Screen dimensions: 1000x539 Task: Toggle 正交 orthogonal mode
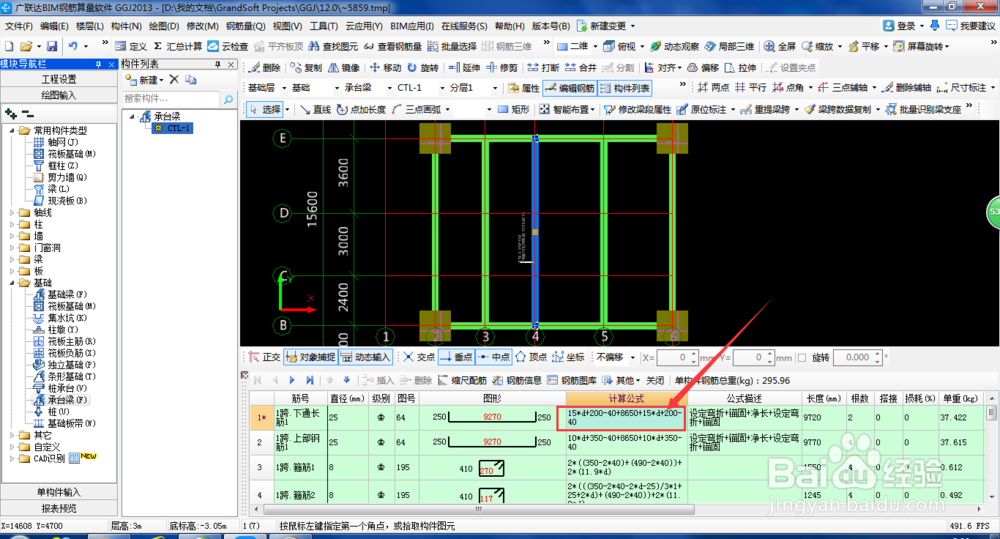pos(265,357)
